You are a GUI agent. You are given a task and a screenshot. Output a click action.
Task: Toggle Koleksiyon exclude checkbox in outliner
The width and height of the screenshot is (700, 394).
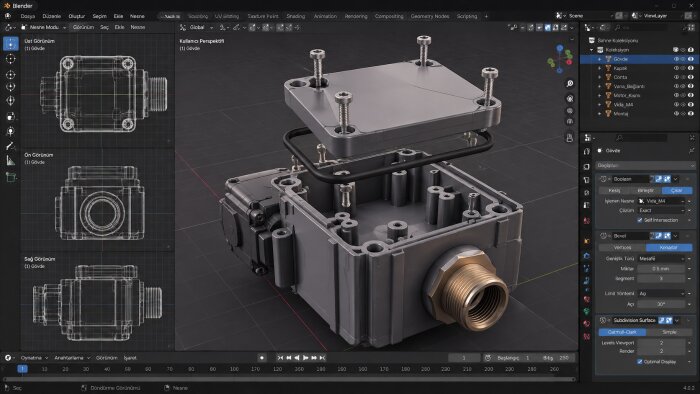pos(676,50)
